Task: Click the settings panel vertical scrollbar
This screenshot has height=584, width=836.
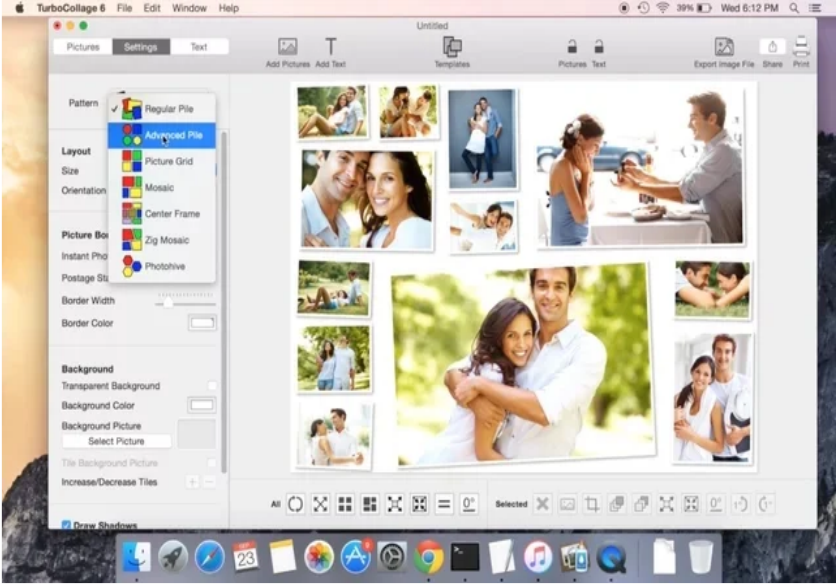Action: point(223,301)
